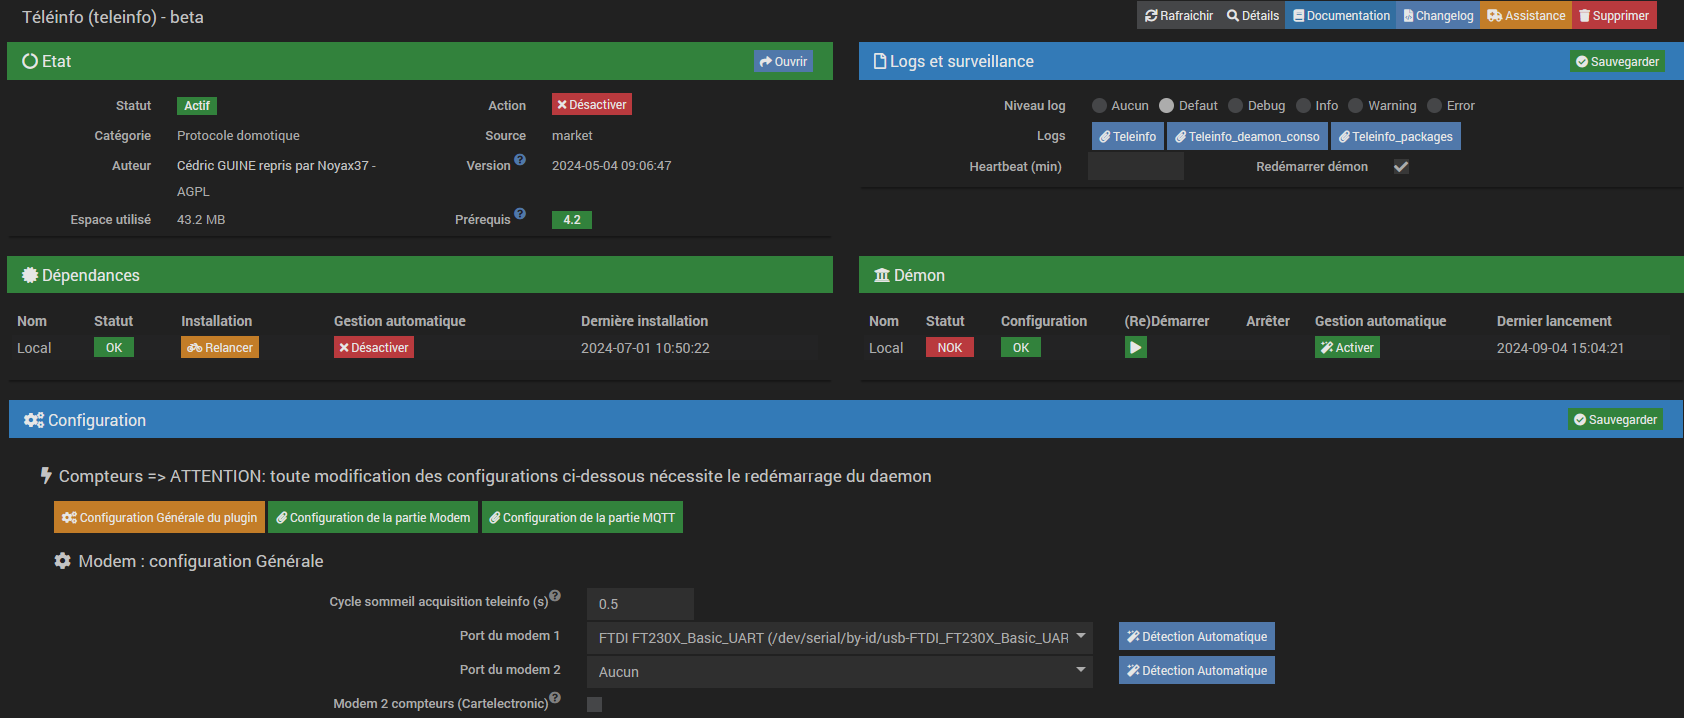This screenshot has width=1684, height=718.
Task: Click the Configuration panel gears icon
Action: (x=34, y=420)
